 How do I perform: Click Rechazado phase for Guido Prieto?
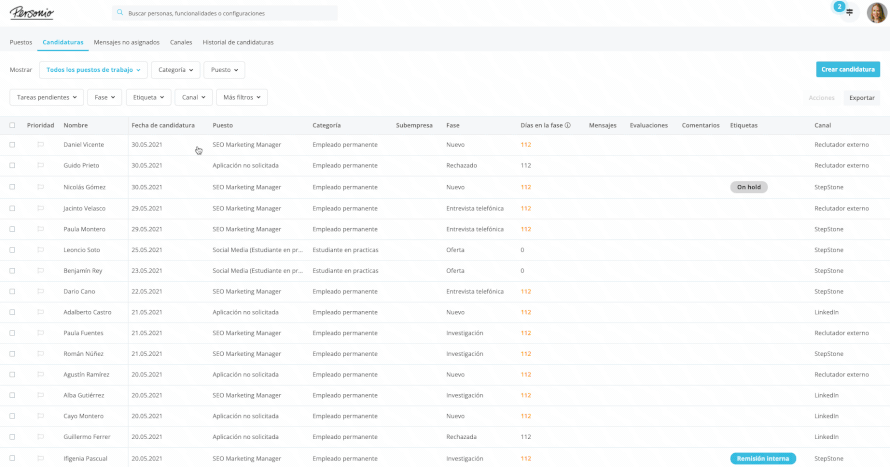click(x=461, y=166)
